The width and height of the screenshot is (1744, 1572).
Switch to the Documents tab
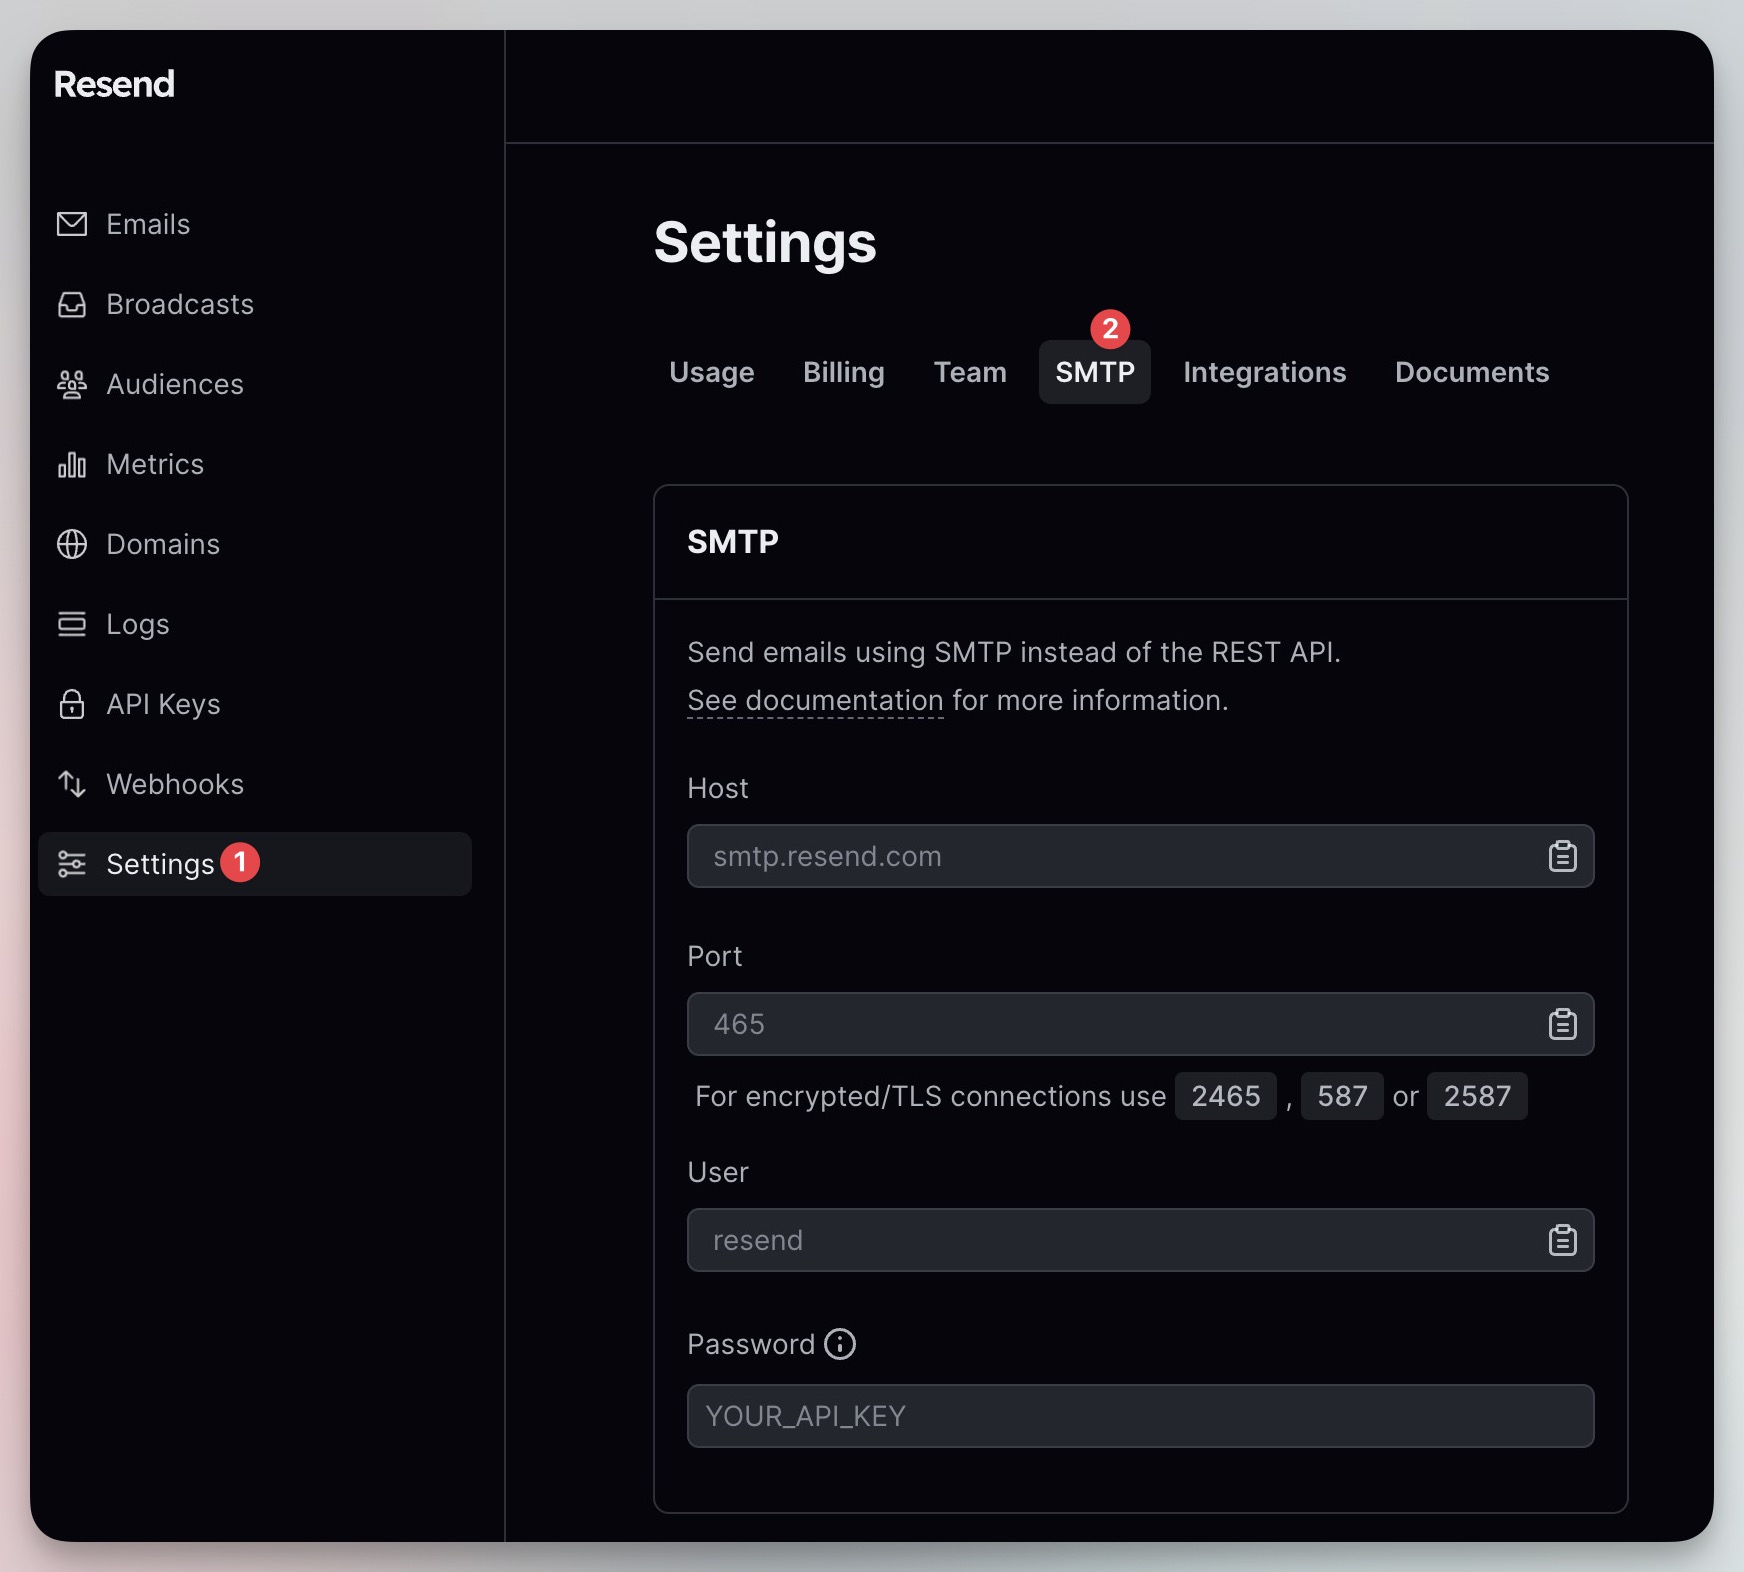1472,372
